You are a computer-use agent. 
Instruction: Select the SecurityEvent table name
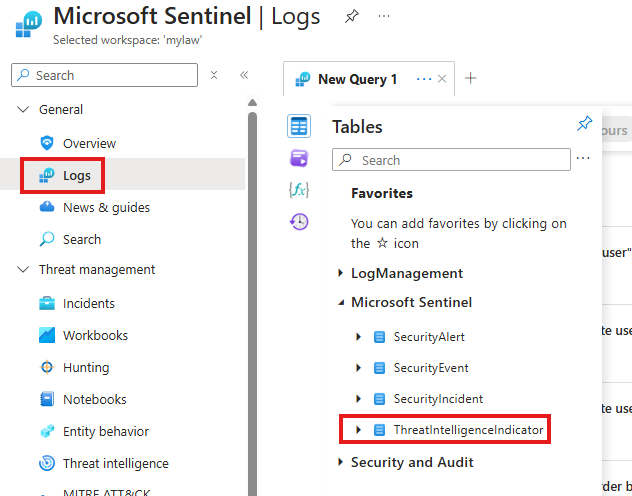431,368
